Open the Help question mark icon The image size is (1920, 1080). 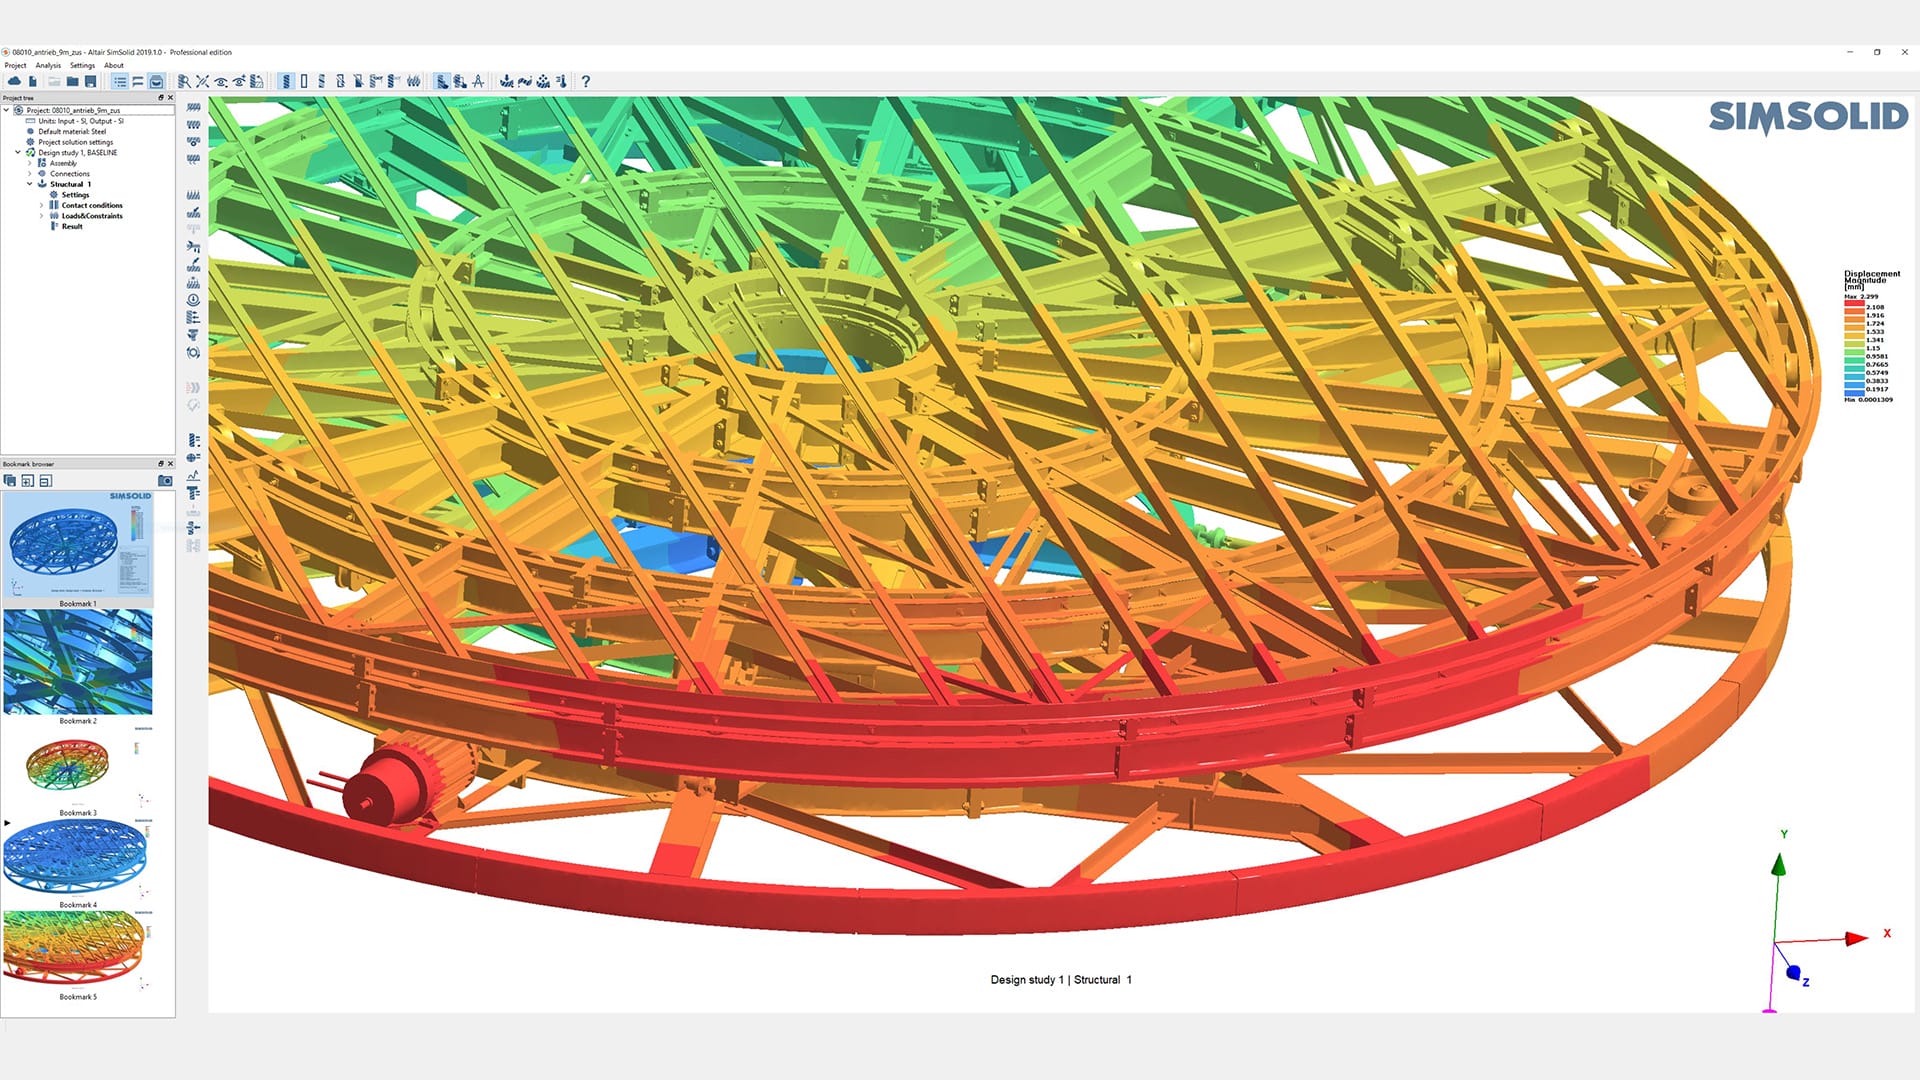pos(586,82)
